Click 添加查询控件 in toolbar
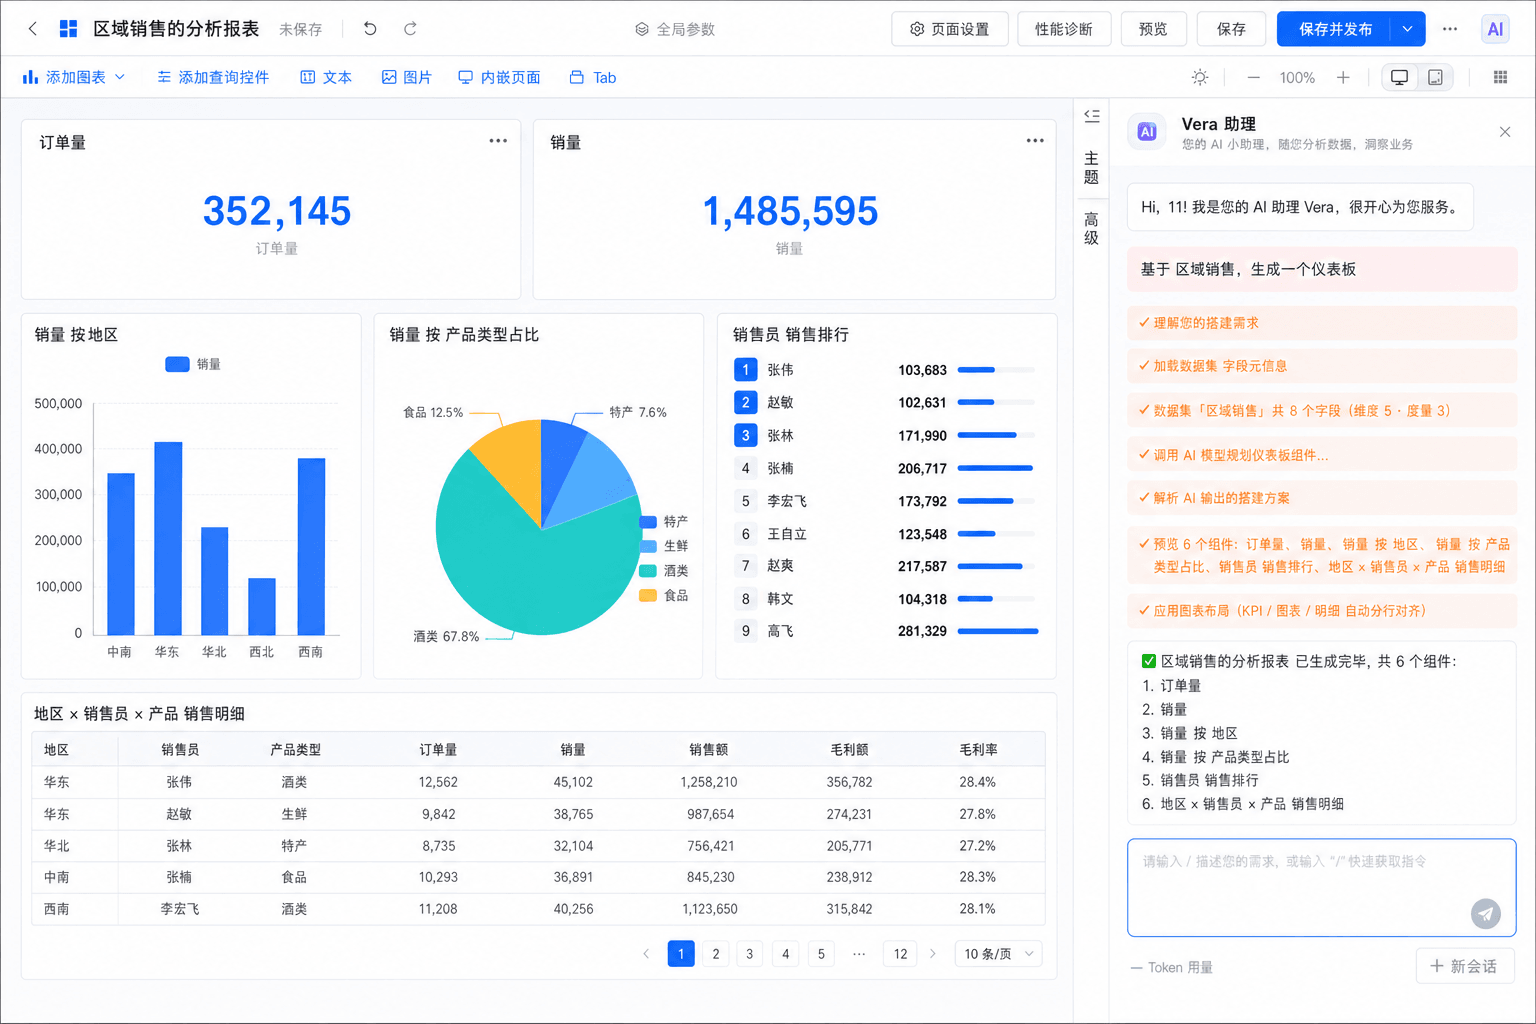 (213, 77)
